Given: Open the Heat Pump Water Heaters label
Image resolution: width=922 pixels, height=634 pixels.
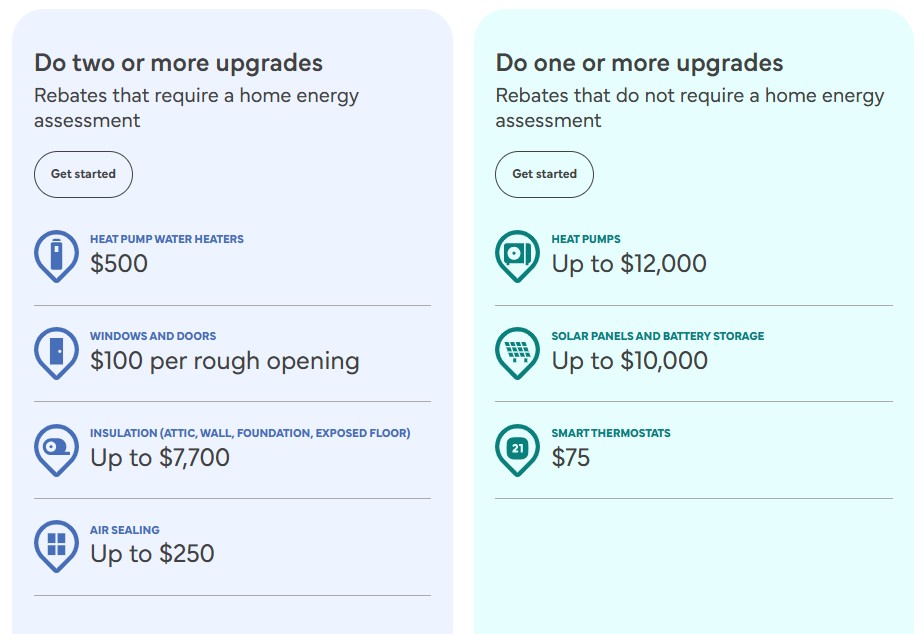Looking at the screenshot, I should tap(167, 240).
